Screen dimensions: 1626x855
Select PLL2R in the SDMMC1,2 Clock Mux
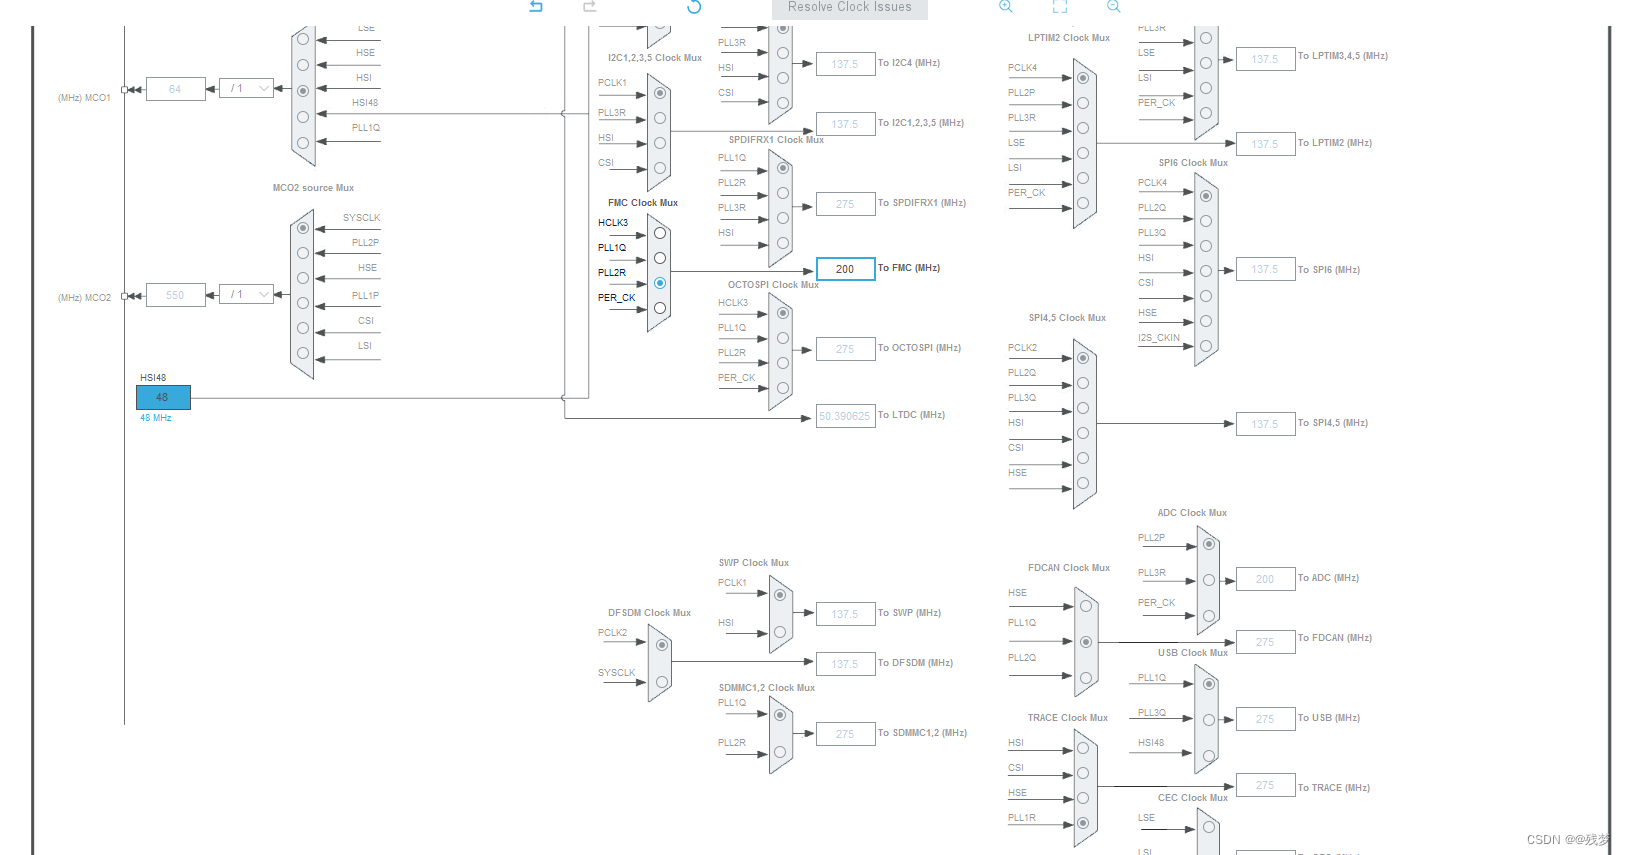click(x=780, y=752)
